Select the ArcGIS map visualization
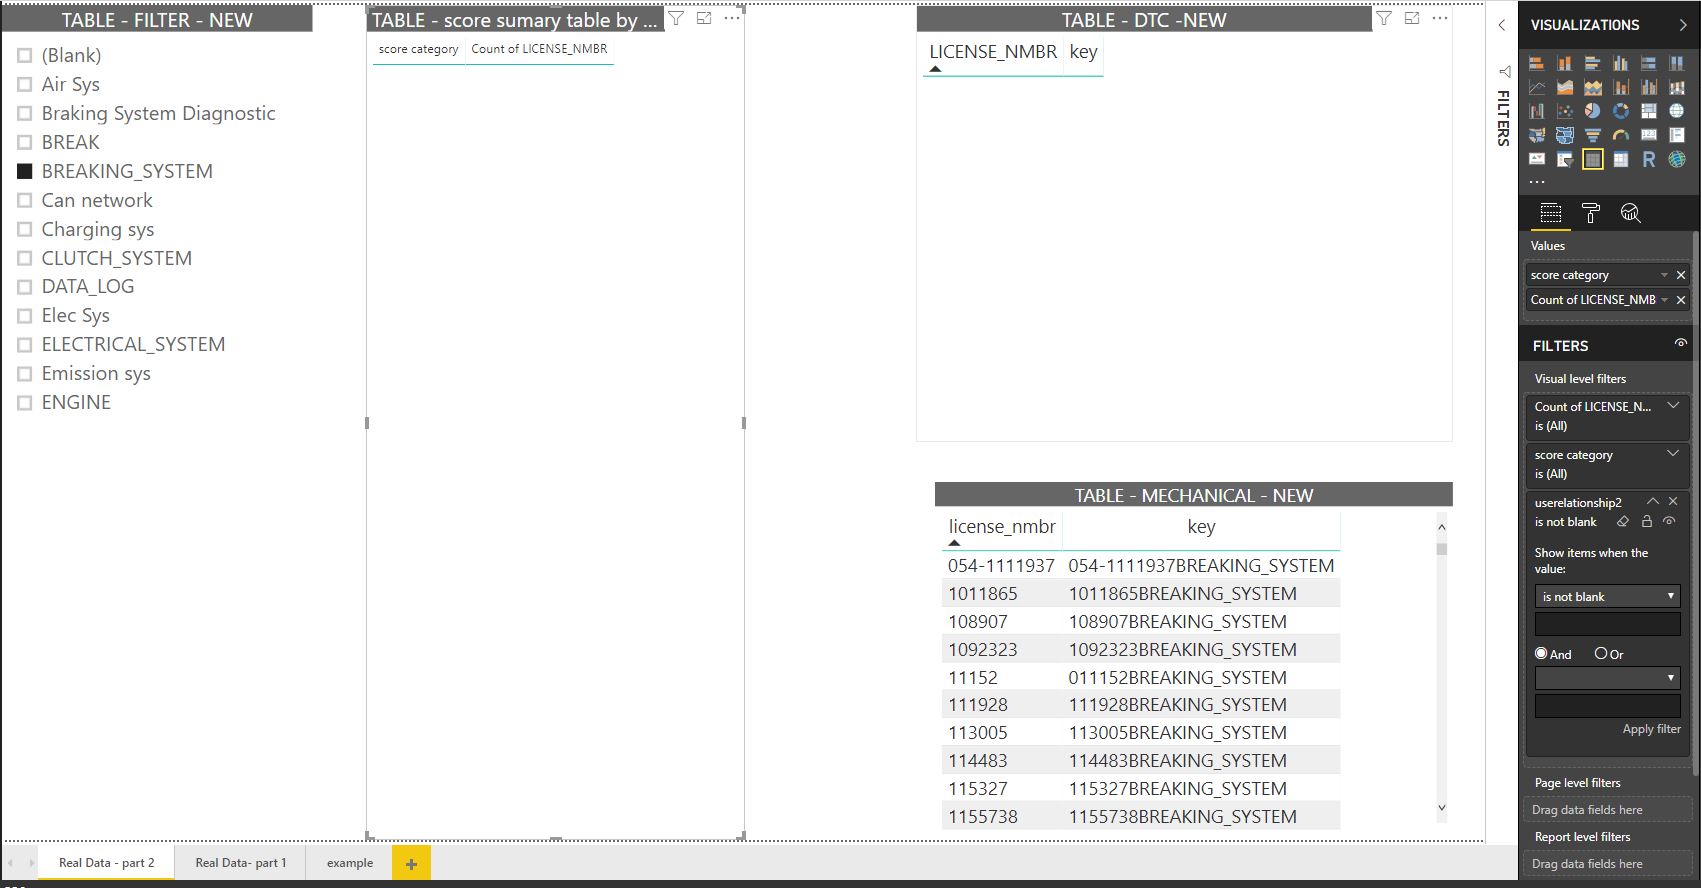 click(x=1677, y=159)
